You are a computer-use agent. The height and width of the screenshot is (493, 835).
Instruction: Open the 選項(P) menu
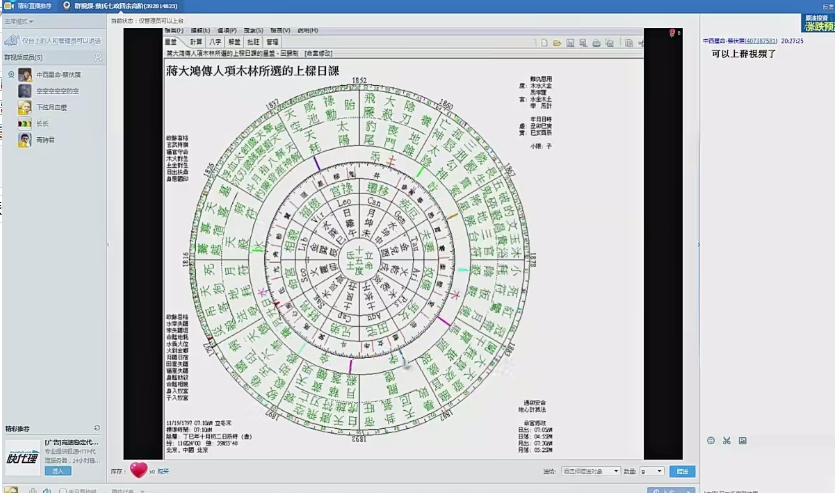tap(227, 31)
